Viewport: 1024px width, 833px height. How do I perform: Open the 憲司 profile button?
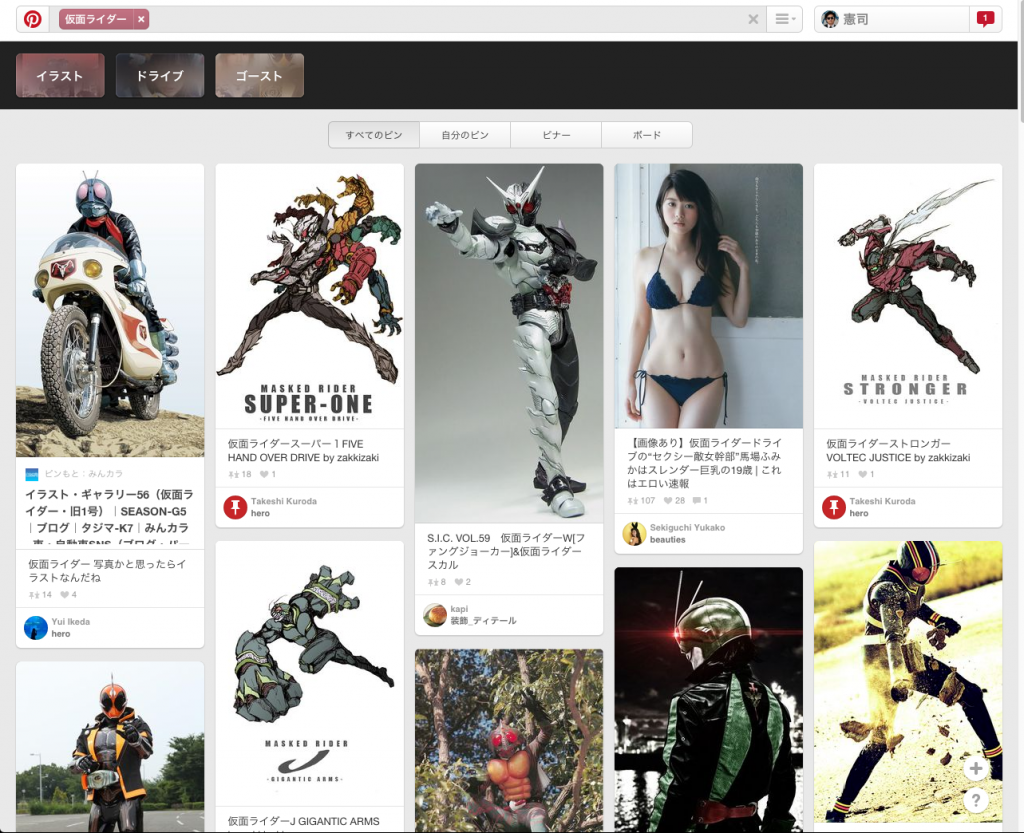coord(892,19)
